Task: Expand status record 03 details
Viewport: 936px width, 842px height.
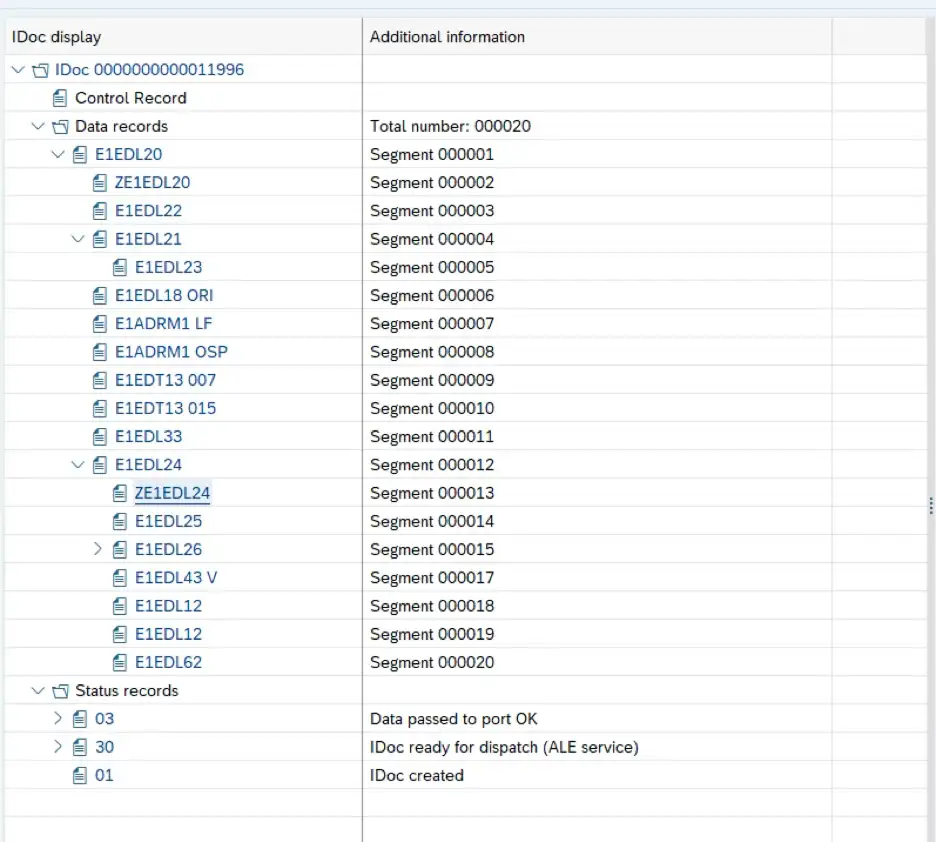Action: (x=58, y=719)
